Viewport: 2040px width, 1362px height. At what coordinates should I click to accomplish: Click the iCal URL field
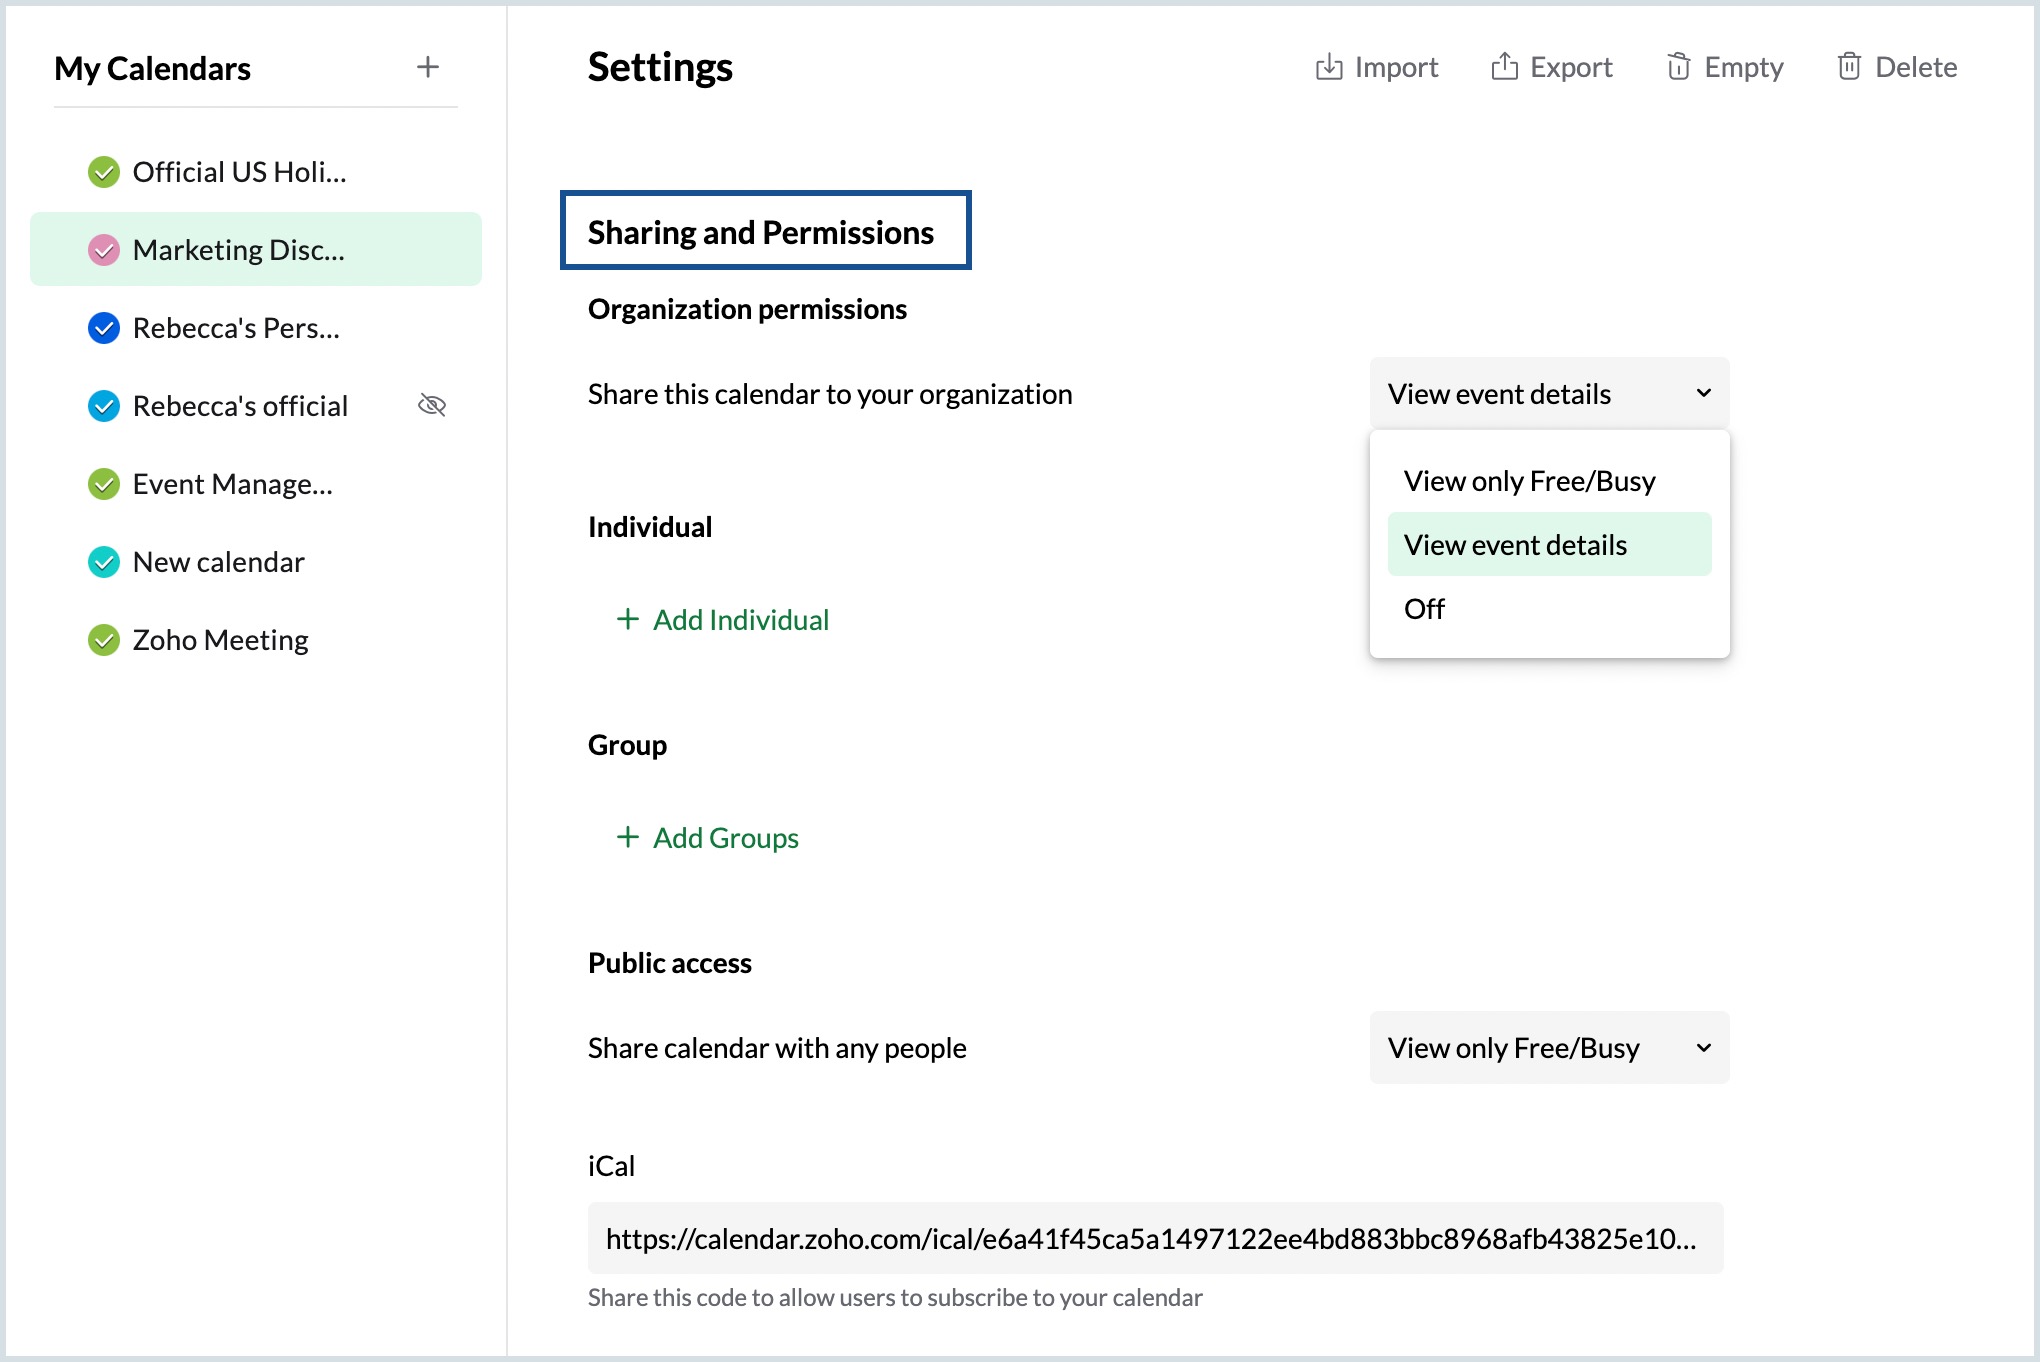(1154, 1239)
